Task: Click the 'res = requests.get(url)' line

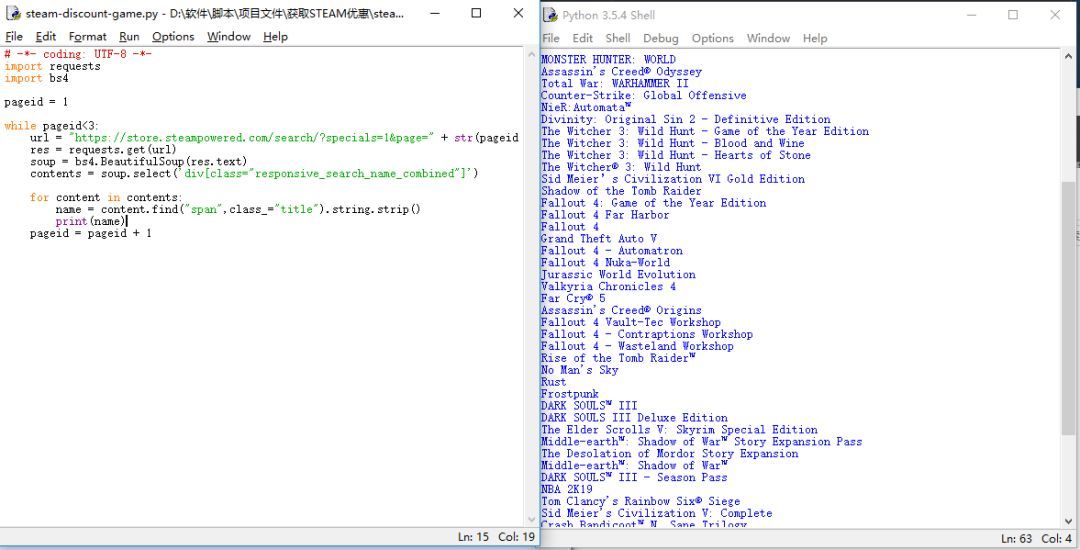Action: coord(103,149)
